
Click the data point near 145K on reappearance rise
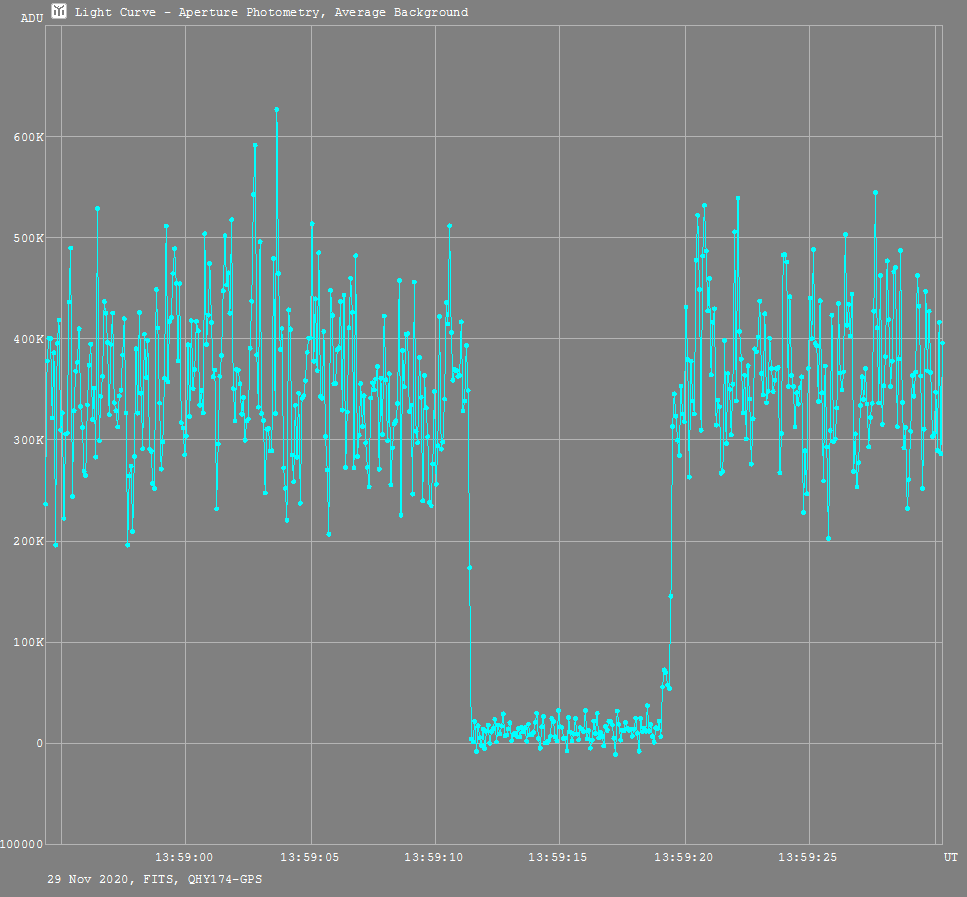(x=670, y=596)
